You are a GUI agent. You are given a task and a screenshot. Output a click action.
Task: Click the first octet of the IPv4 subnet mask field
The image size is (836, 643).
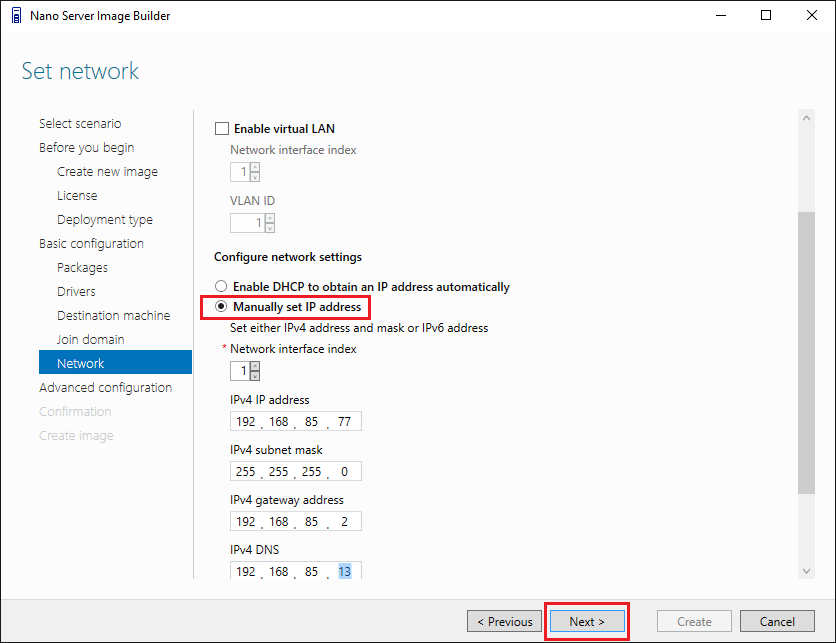click(246, 471)
